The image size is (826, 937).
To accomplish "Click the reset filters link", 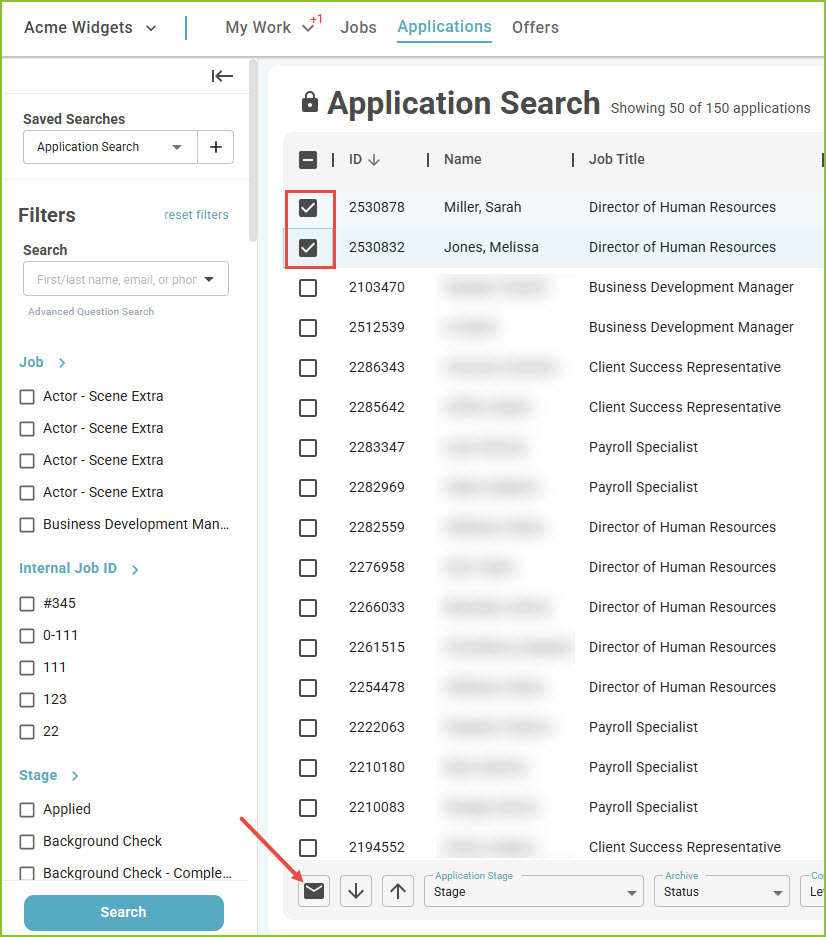I will tap(196, 215).
